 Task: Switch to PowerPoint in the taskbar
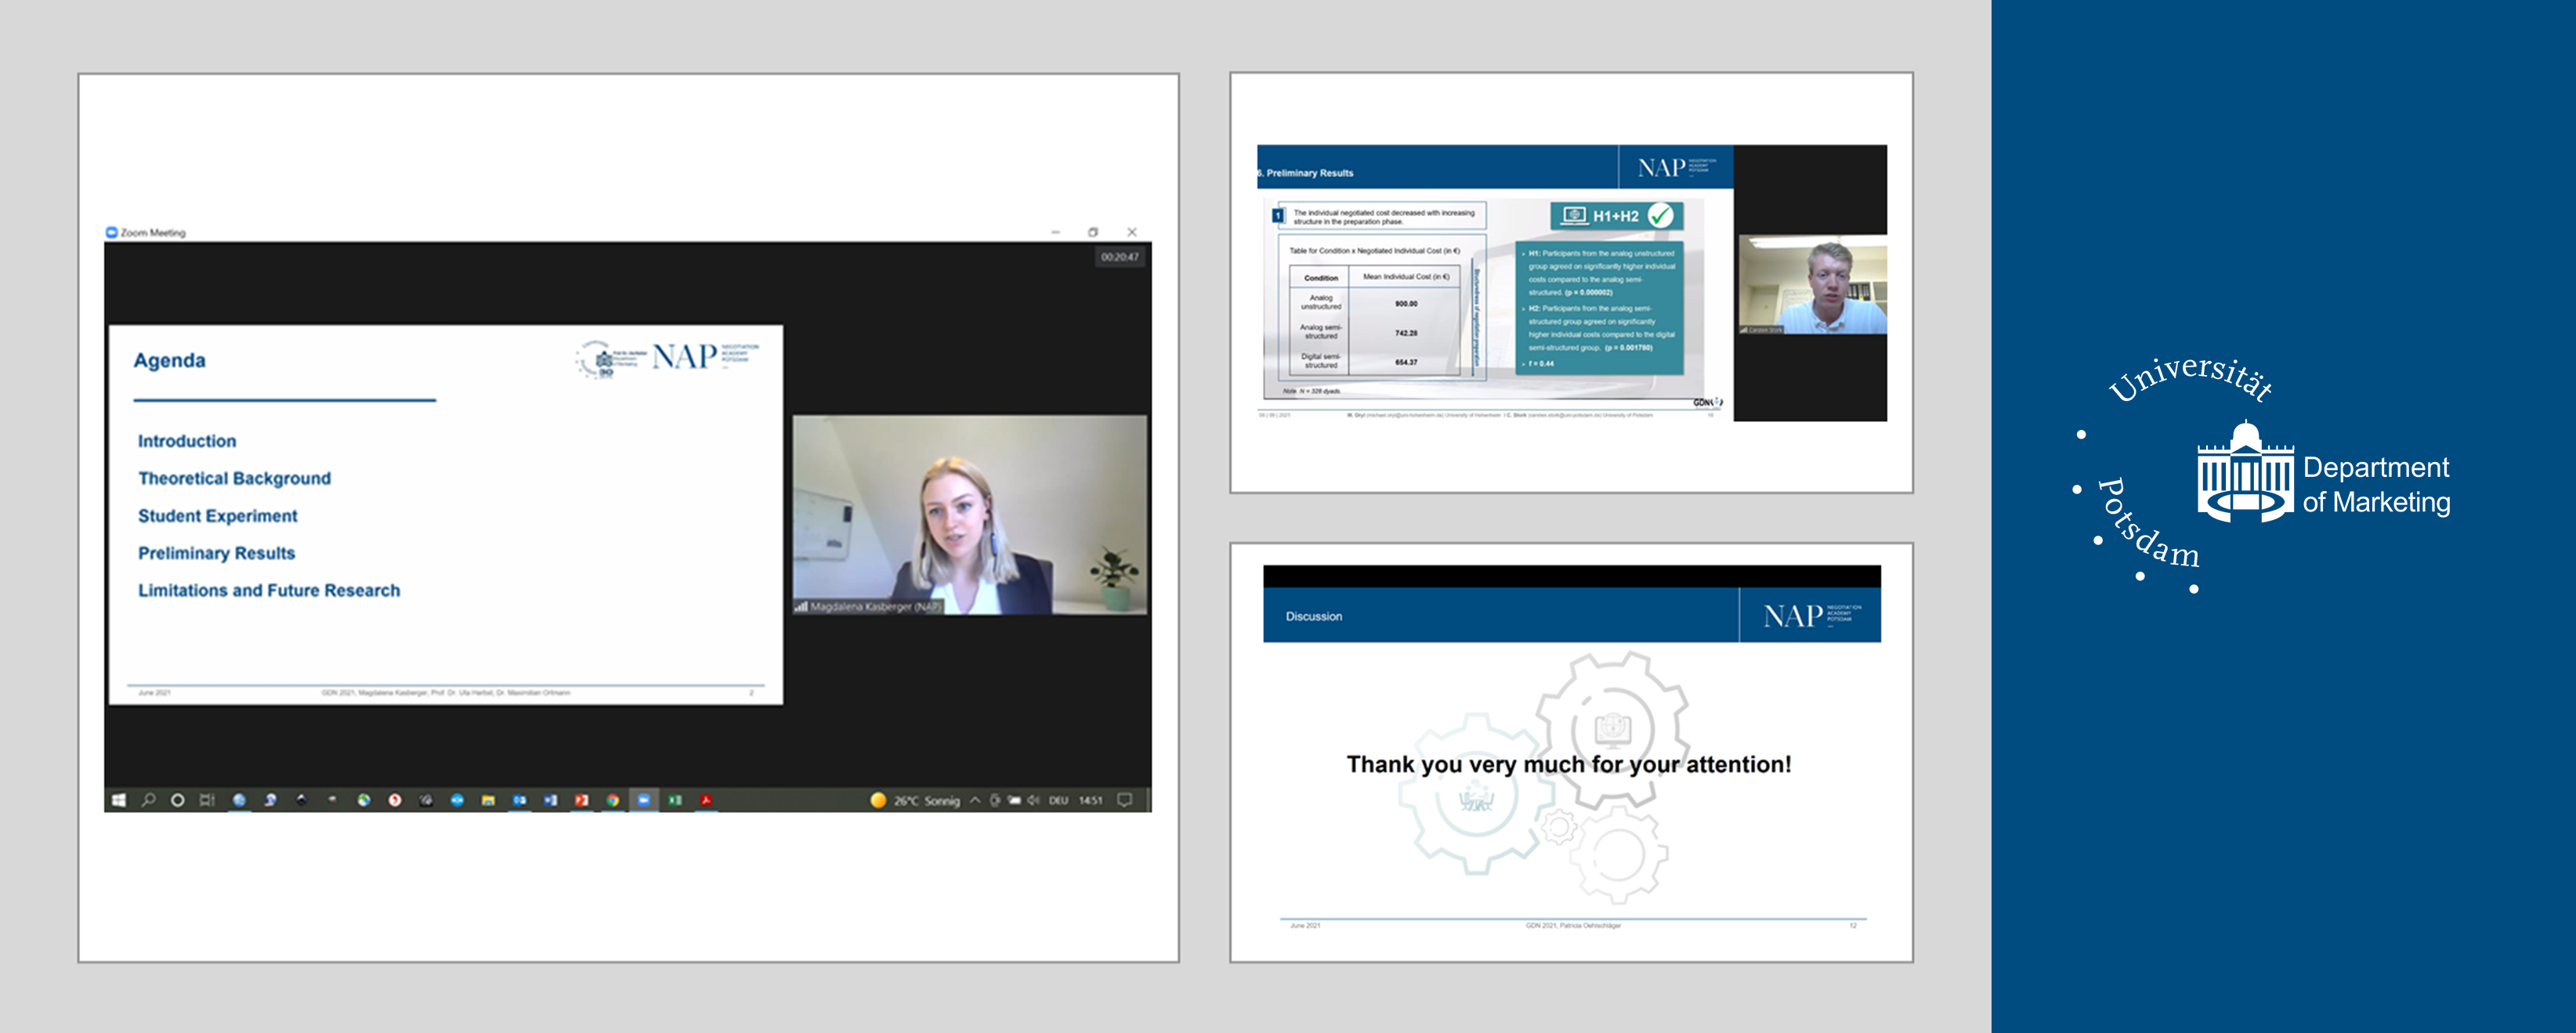tap(581, 800)
